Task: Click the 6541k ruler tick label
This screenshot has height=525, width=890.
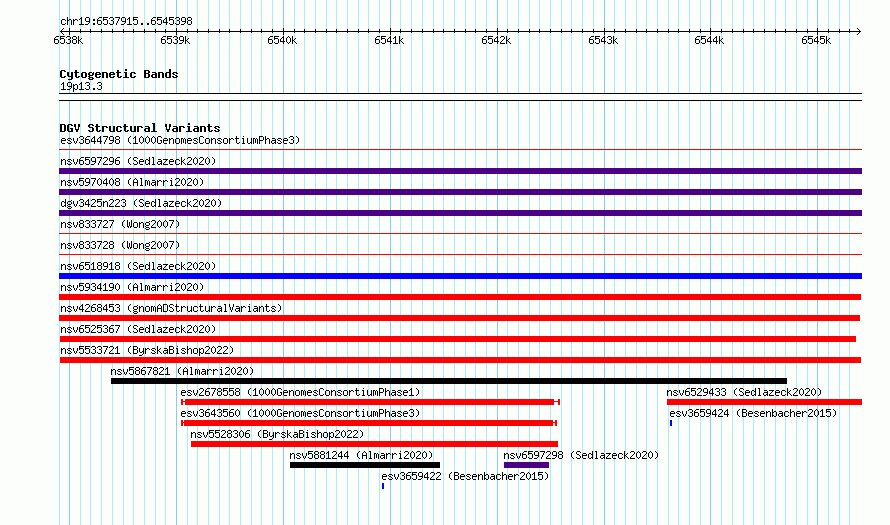Action: point(389,40)
